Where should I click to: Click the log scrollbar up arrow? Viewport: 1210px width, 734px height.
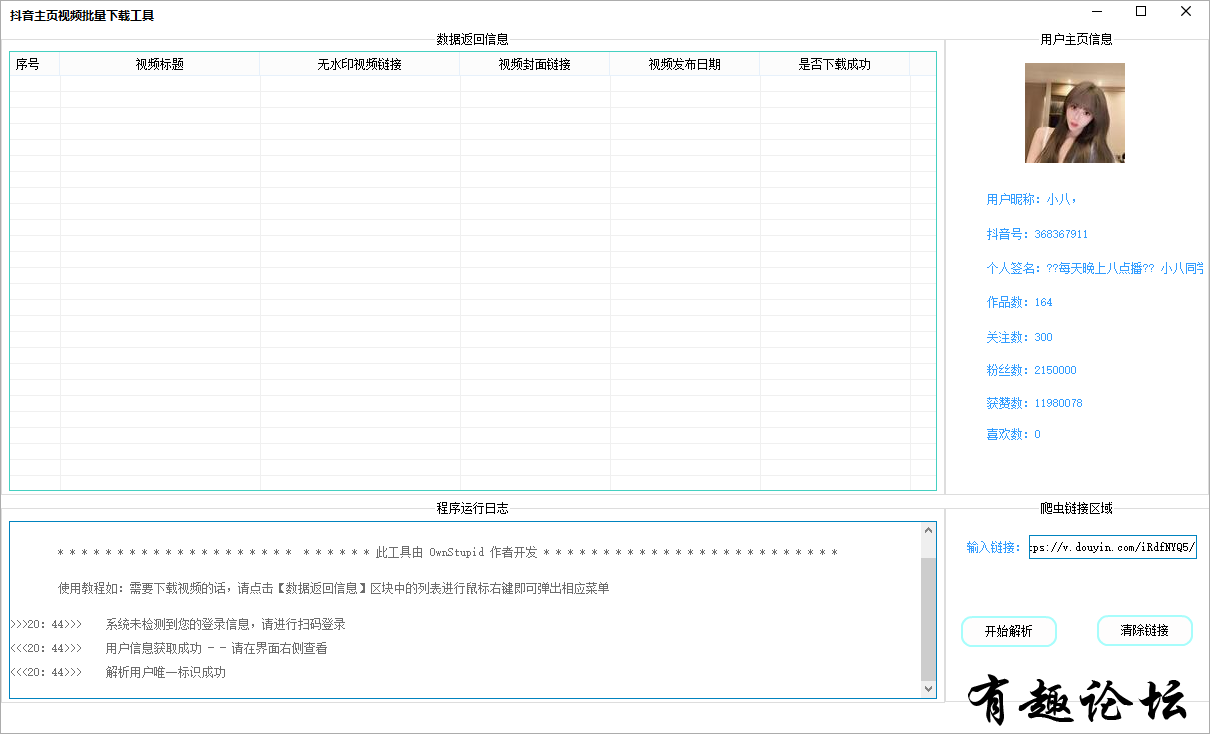tap(928, 531)
